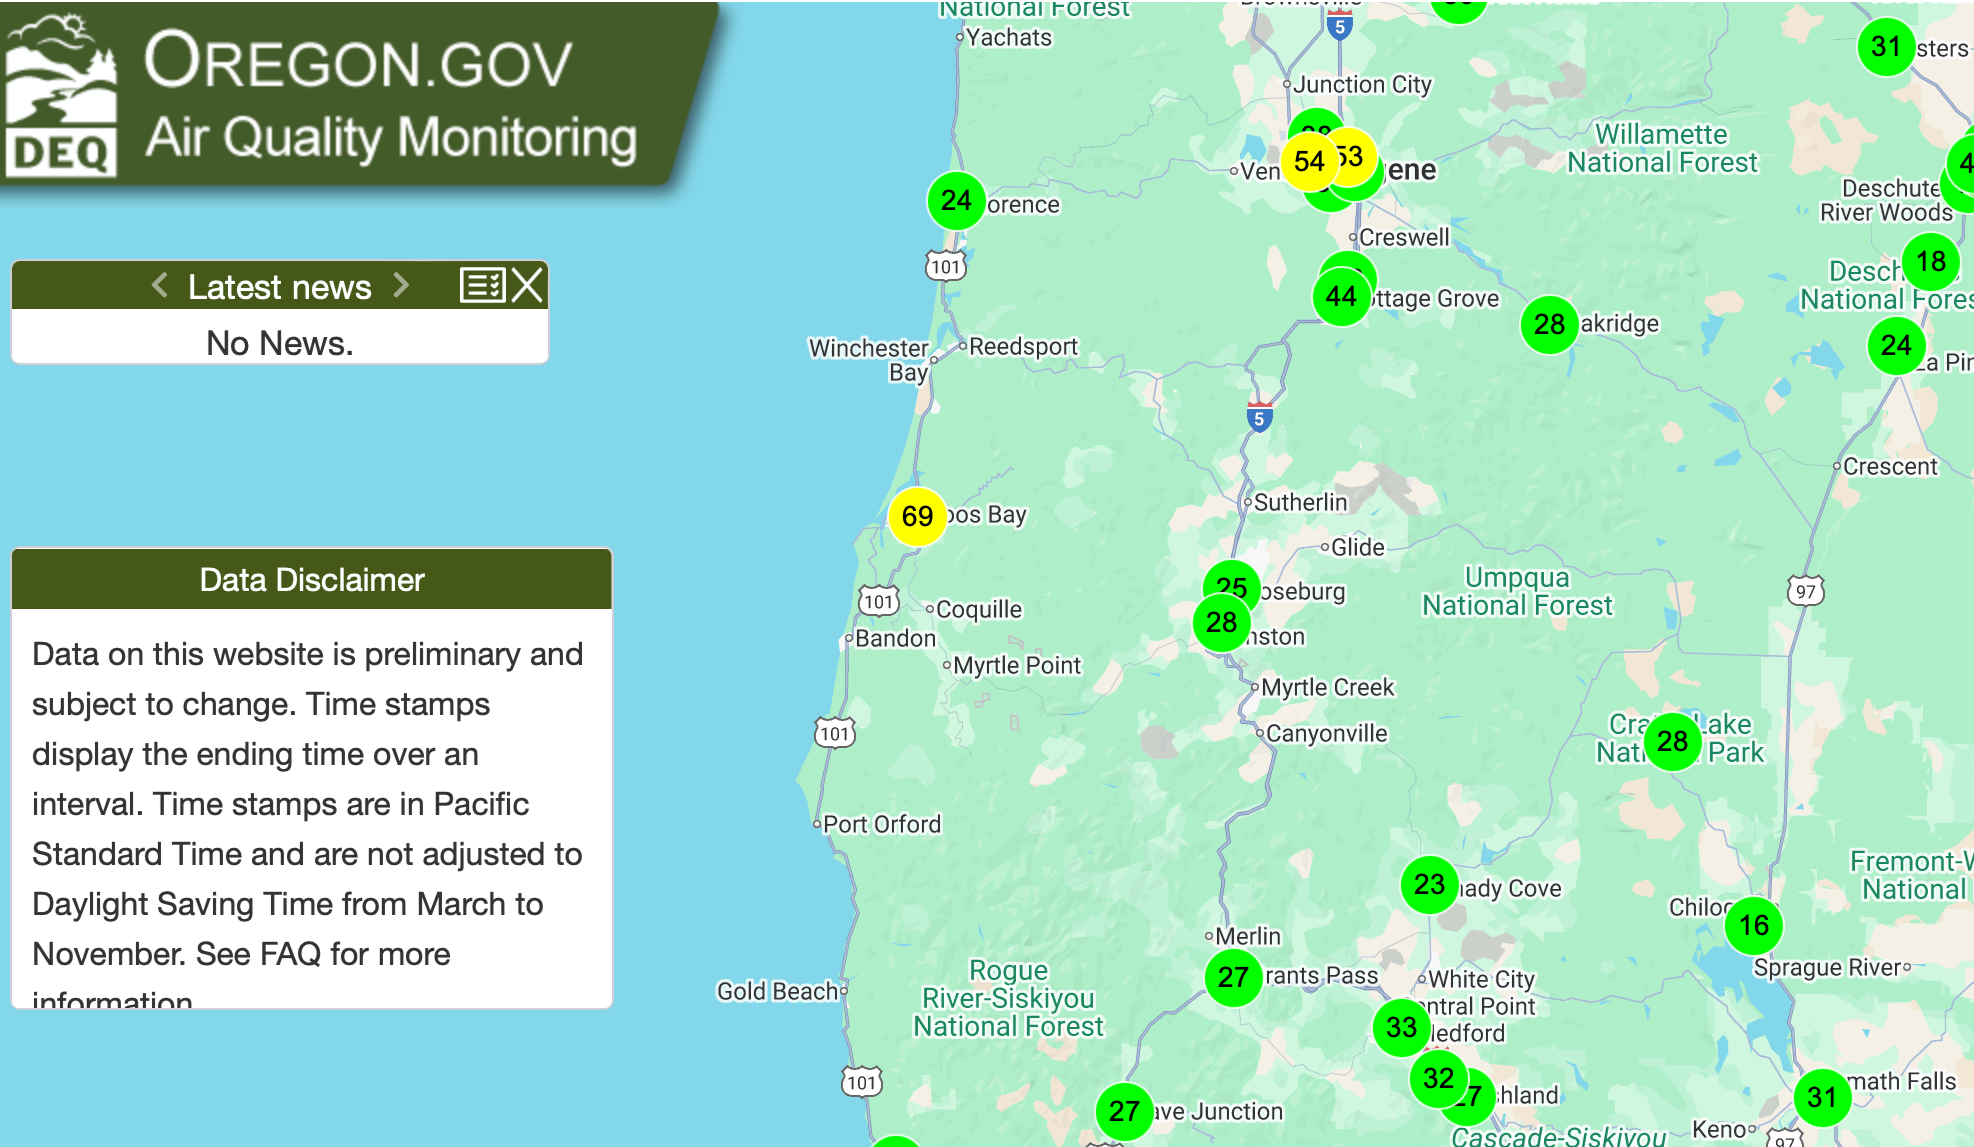
Task: Select the 16 marker near Chiloquin
Action: click(1754, 925)
